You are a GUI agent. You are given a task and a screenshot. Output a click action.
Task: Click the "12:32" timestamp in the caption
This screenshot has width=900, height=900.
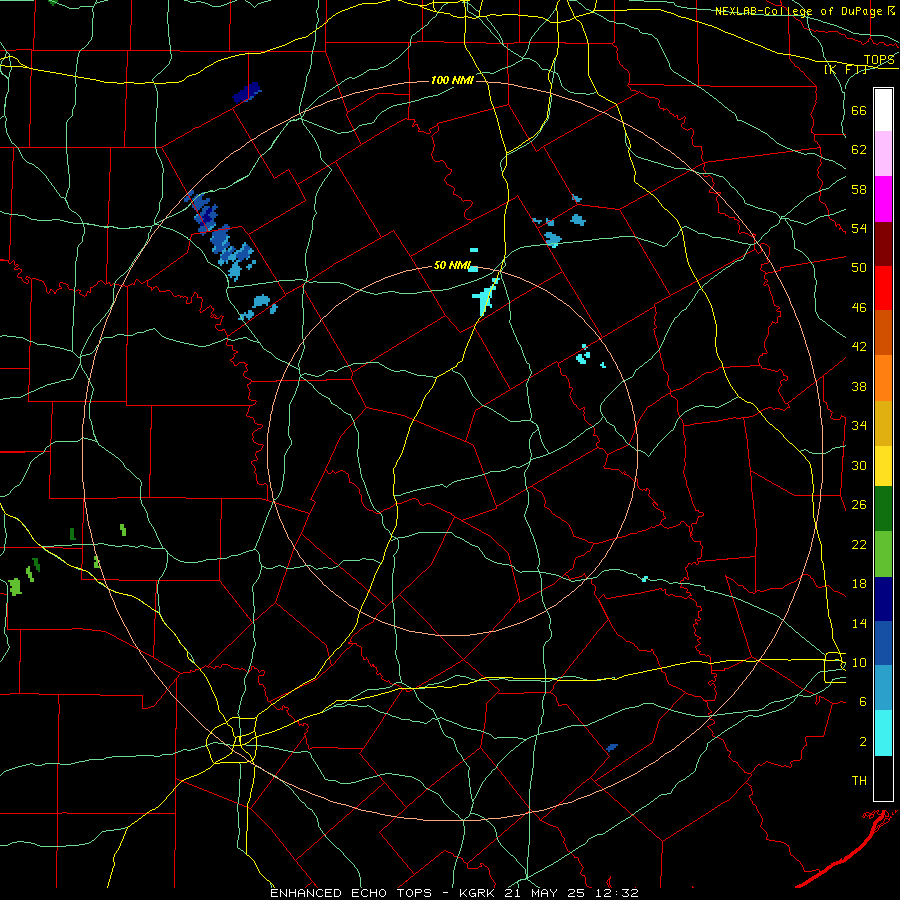(x=616, y=893)
